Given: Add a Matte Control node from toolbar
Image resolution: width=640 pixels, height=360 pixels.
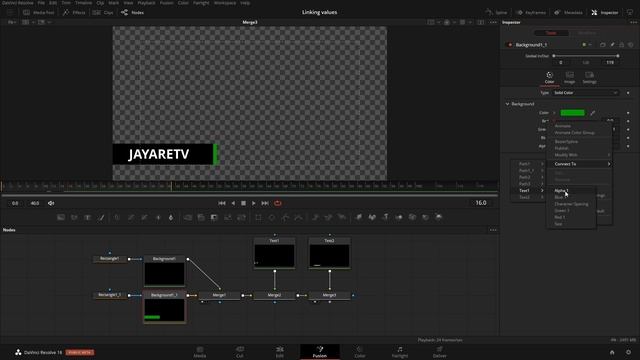Looking at the screenshot, I should pos(214,218).
